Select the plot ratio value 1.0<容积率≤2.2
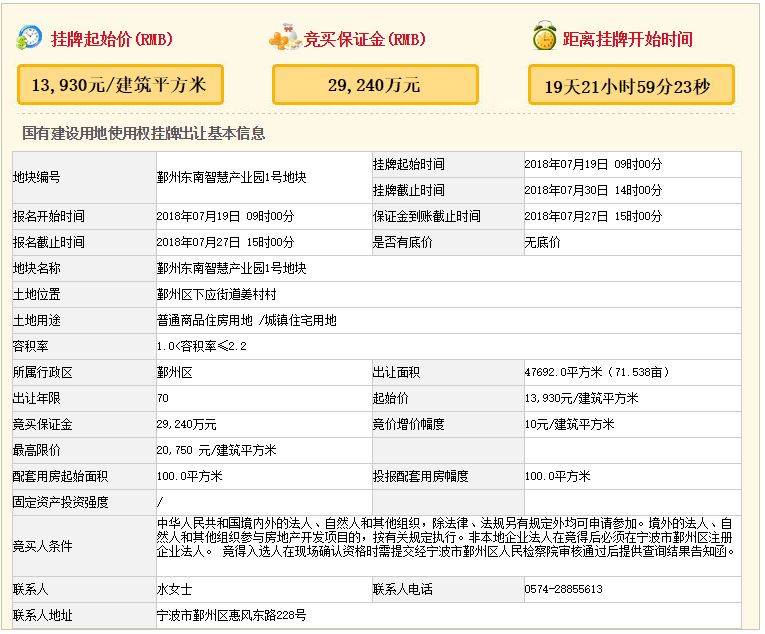The image size is (765, 634). point(201,346)
